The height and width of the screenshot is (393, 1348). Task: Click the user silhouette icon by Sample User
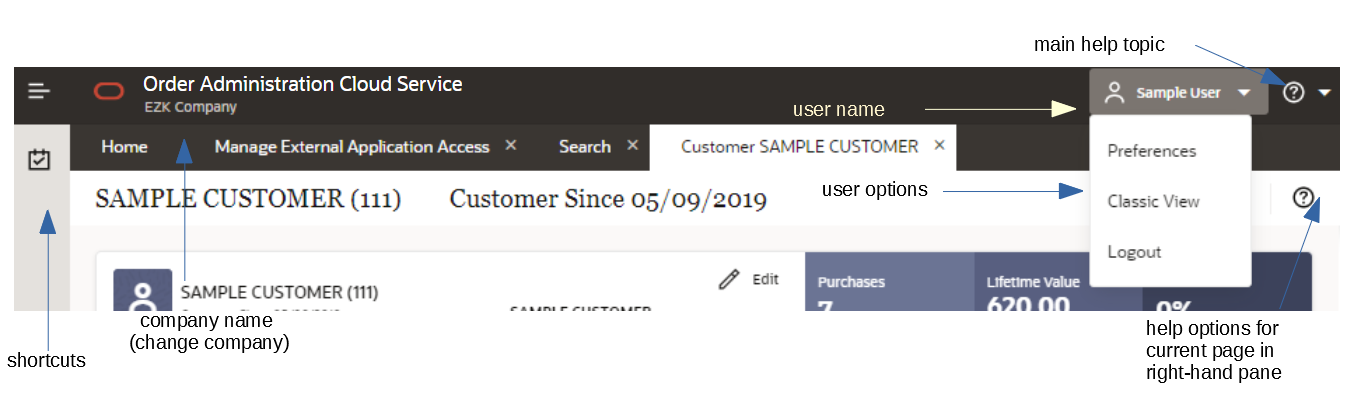(1113, 92)
